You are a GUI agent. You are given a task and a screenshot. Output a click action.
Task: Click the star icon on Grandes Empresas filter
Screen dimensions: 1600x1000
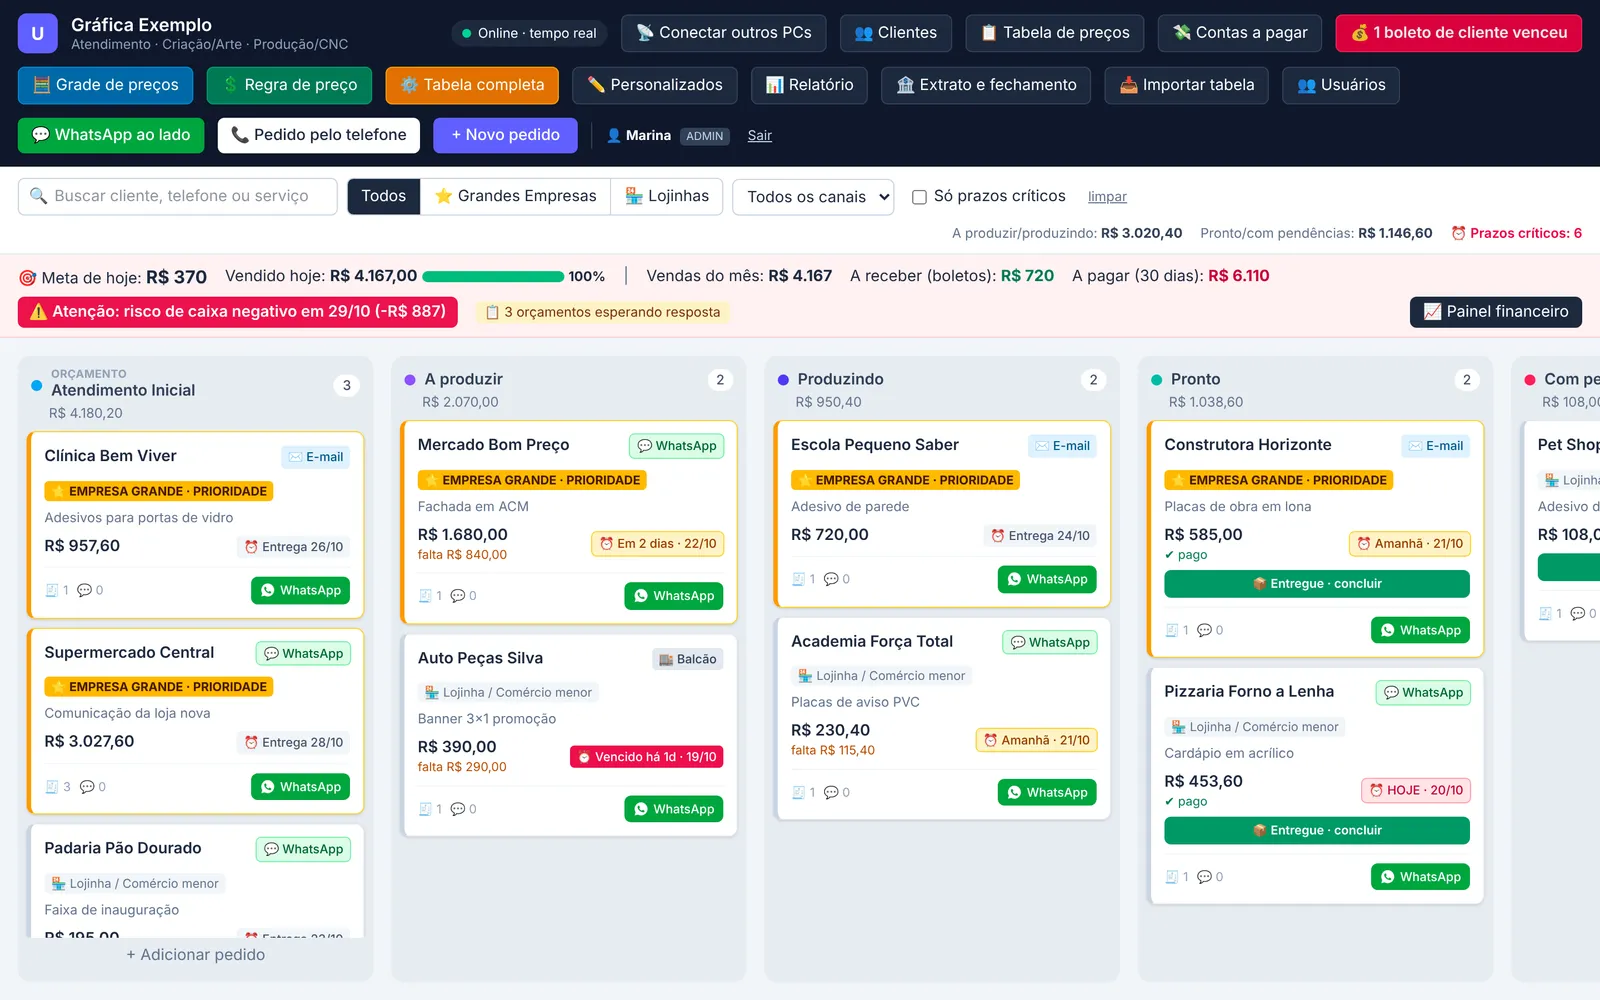click(444, 196)
